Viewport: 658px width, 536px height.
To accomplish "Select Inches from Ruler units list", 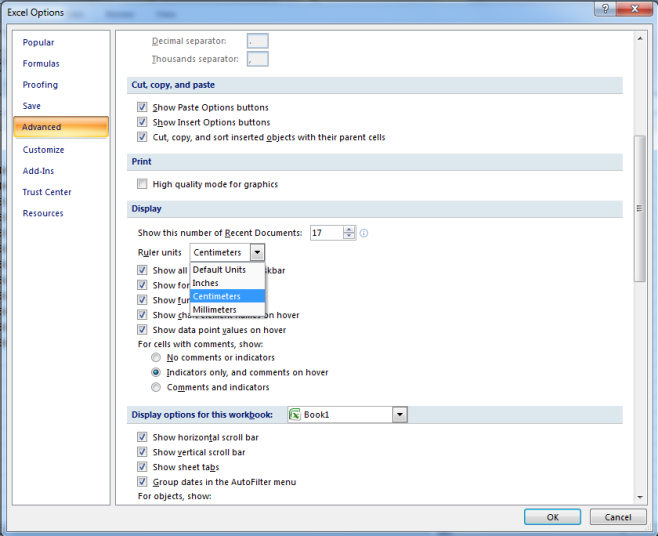I will click(206, 283).
